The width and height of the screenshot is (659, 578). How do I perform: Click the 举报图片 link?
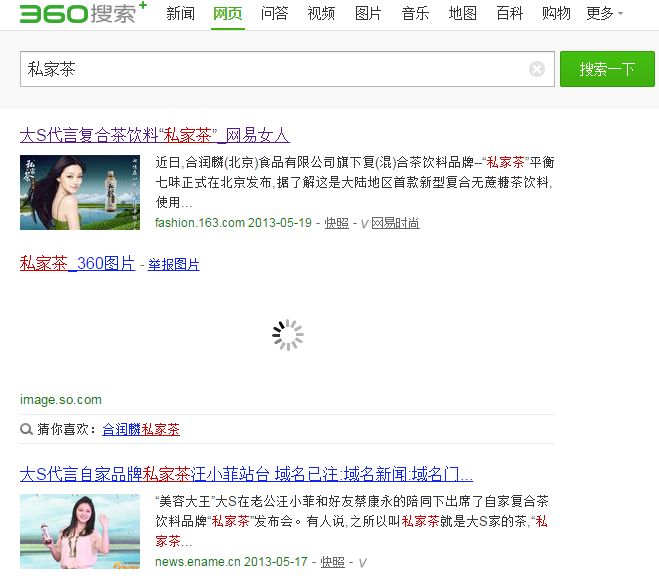coord(174,264)
